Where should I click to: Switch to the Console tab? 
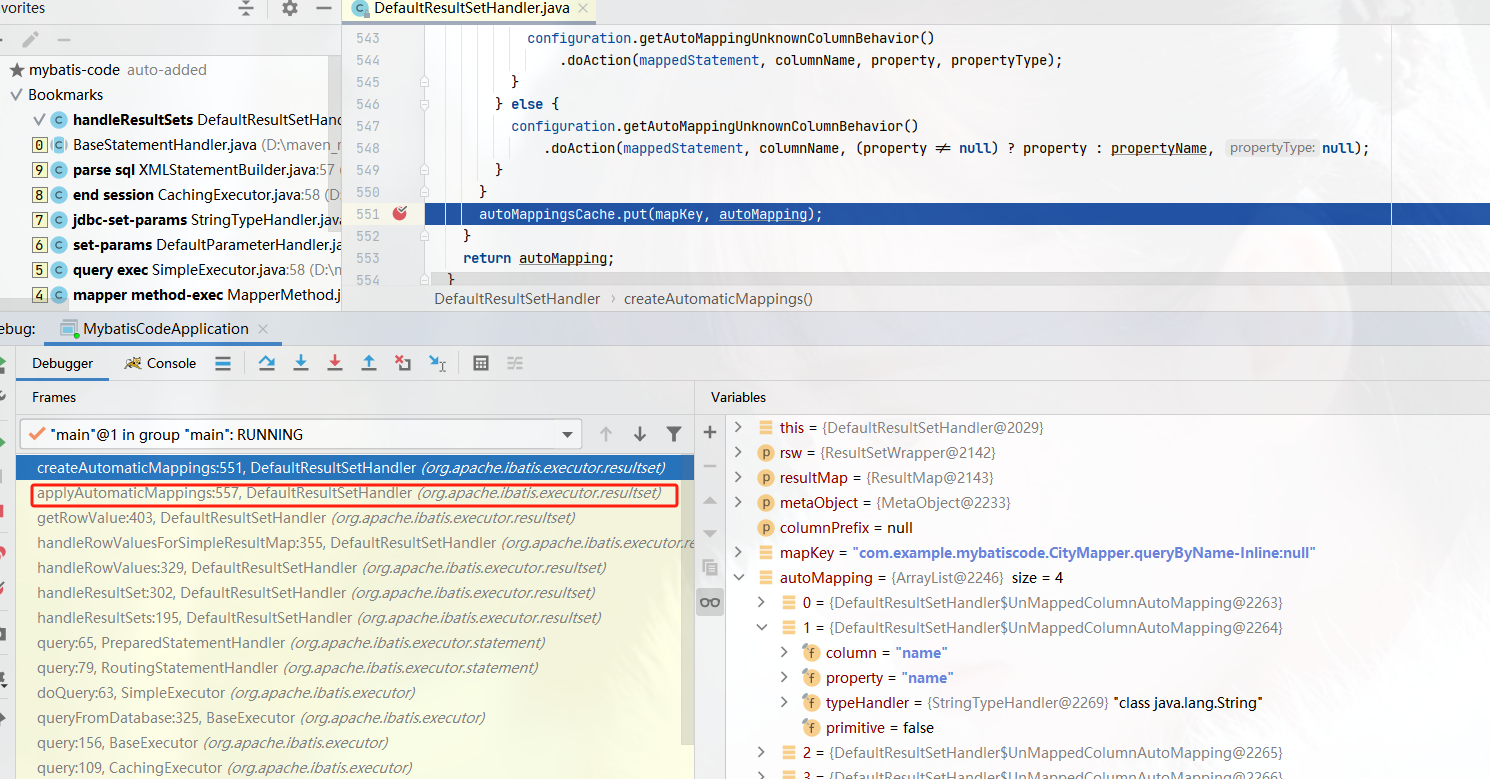point(161,363)
